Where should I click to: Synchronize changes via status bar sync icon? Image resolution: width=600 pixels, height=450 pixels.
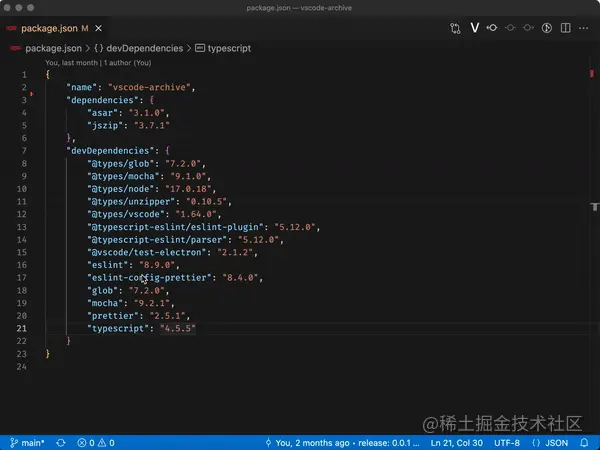point(61,442)
